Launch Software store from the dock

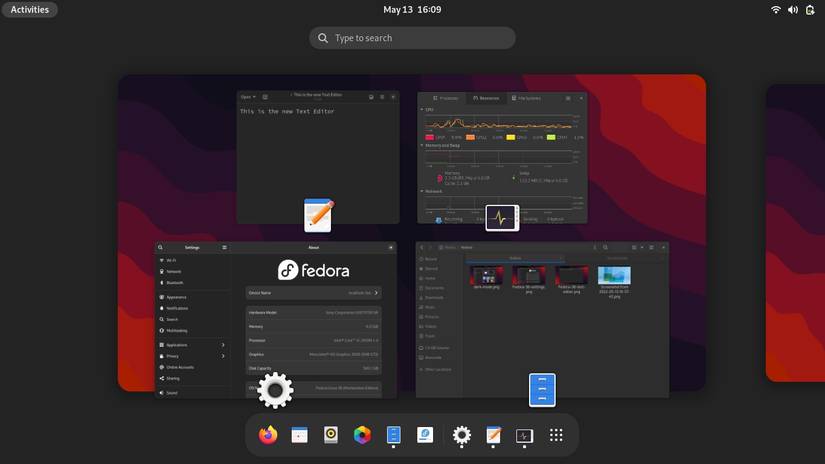(x=425, y=435)
